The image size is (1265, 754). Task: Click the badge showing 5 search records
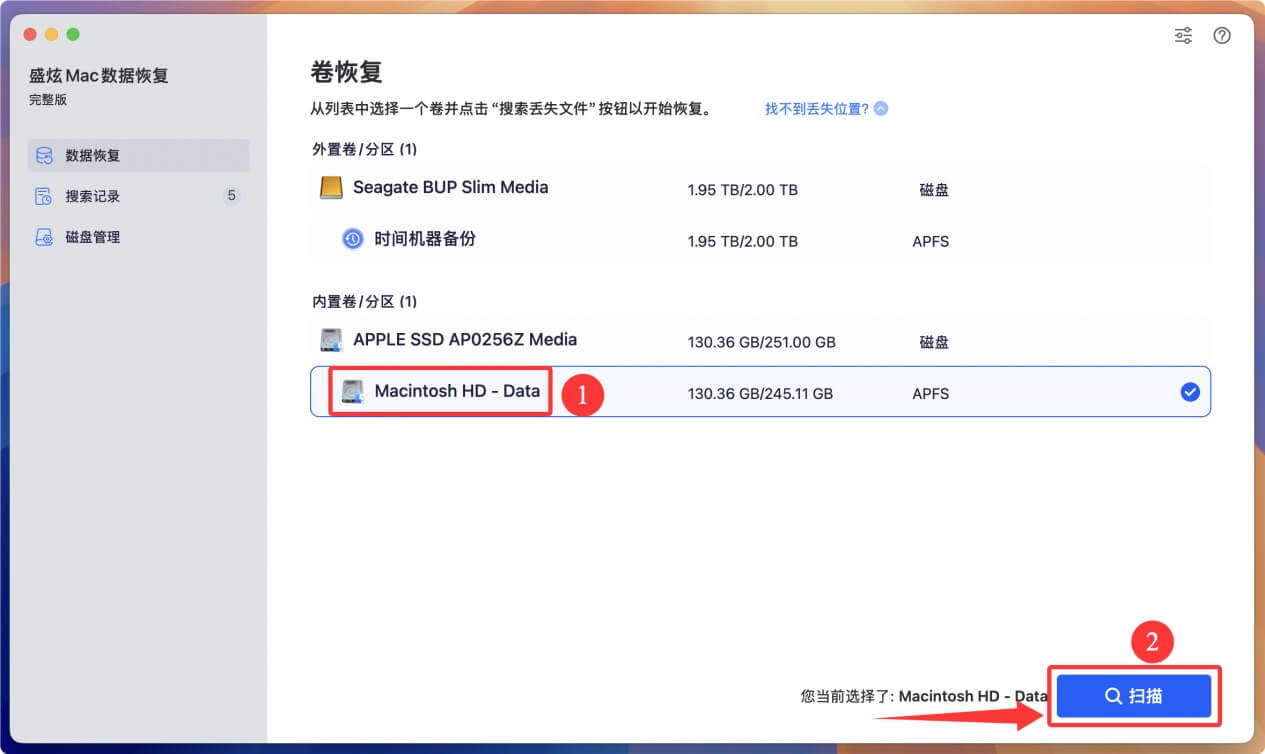pos(232,196)
